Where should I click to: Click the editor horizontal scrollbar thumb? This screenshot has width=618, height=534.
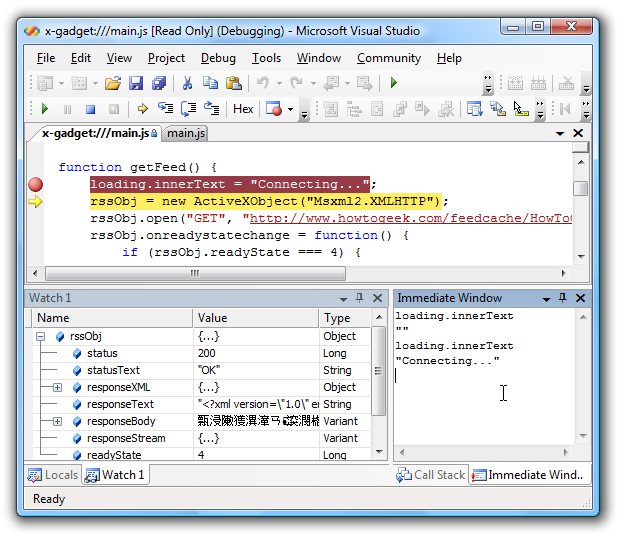pyautogui.click(x=195, y=273)
